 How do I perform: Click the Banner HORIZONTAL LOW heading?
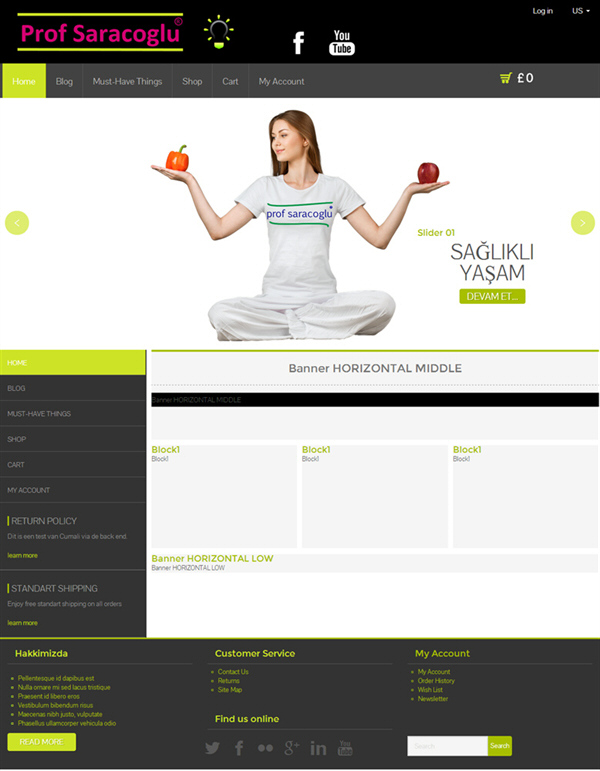212,558
